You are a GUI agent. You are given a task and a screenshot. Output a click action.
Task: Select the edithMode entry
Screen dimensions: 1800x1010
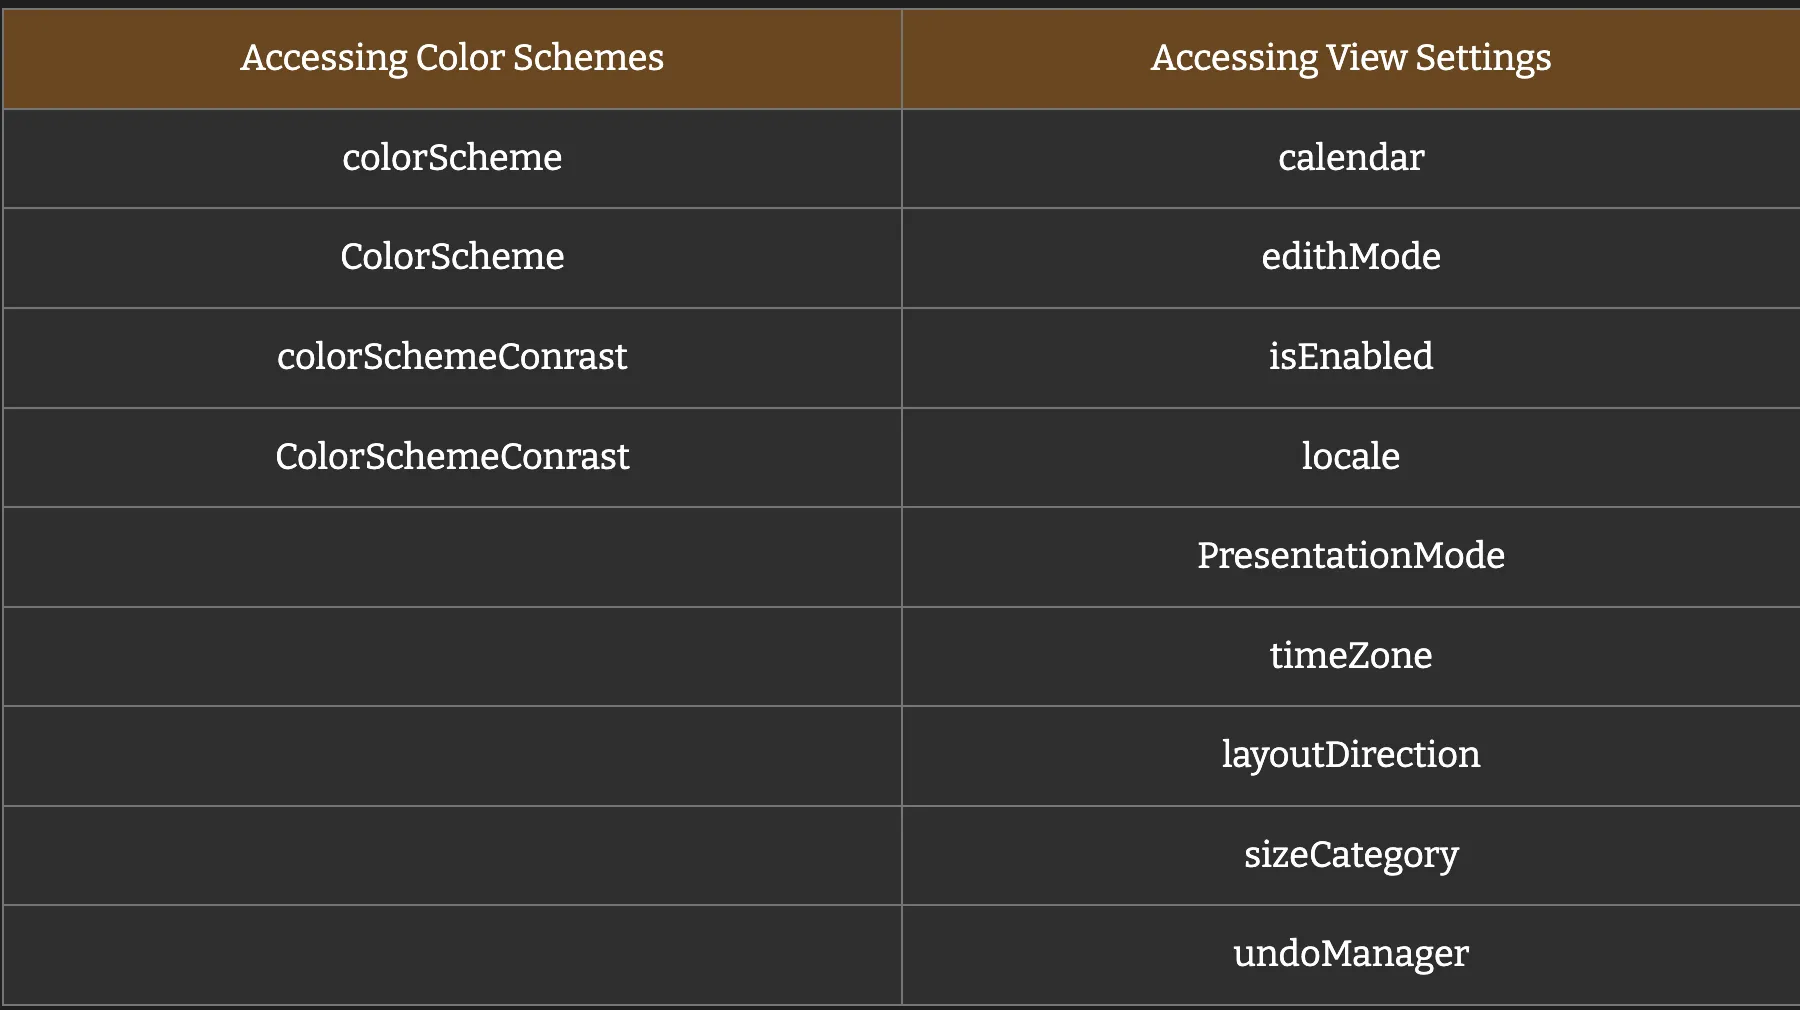tap(1351, 257)
